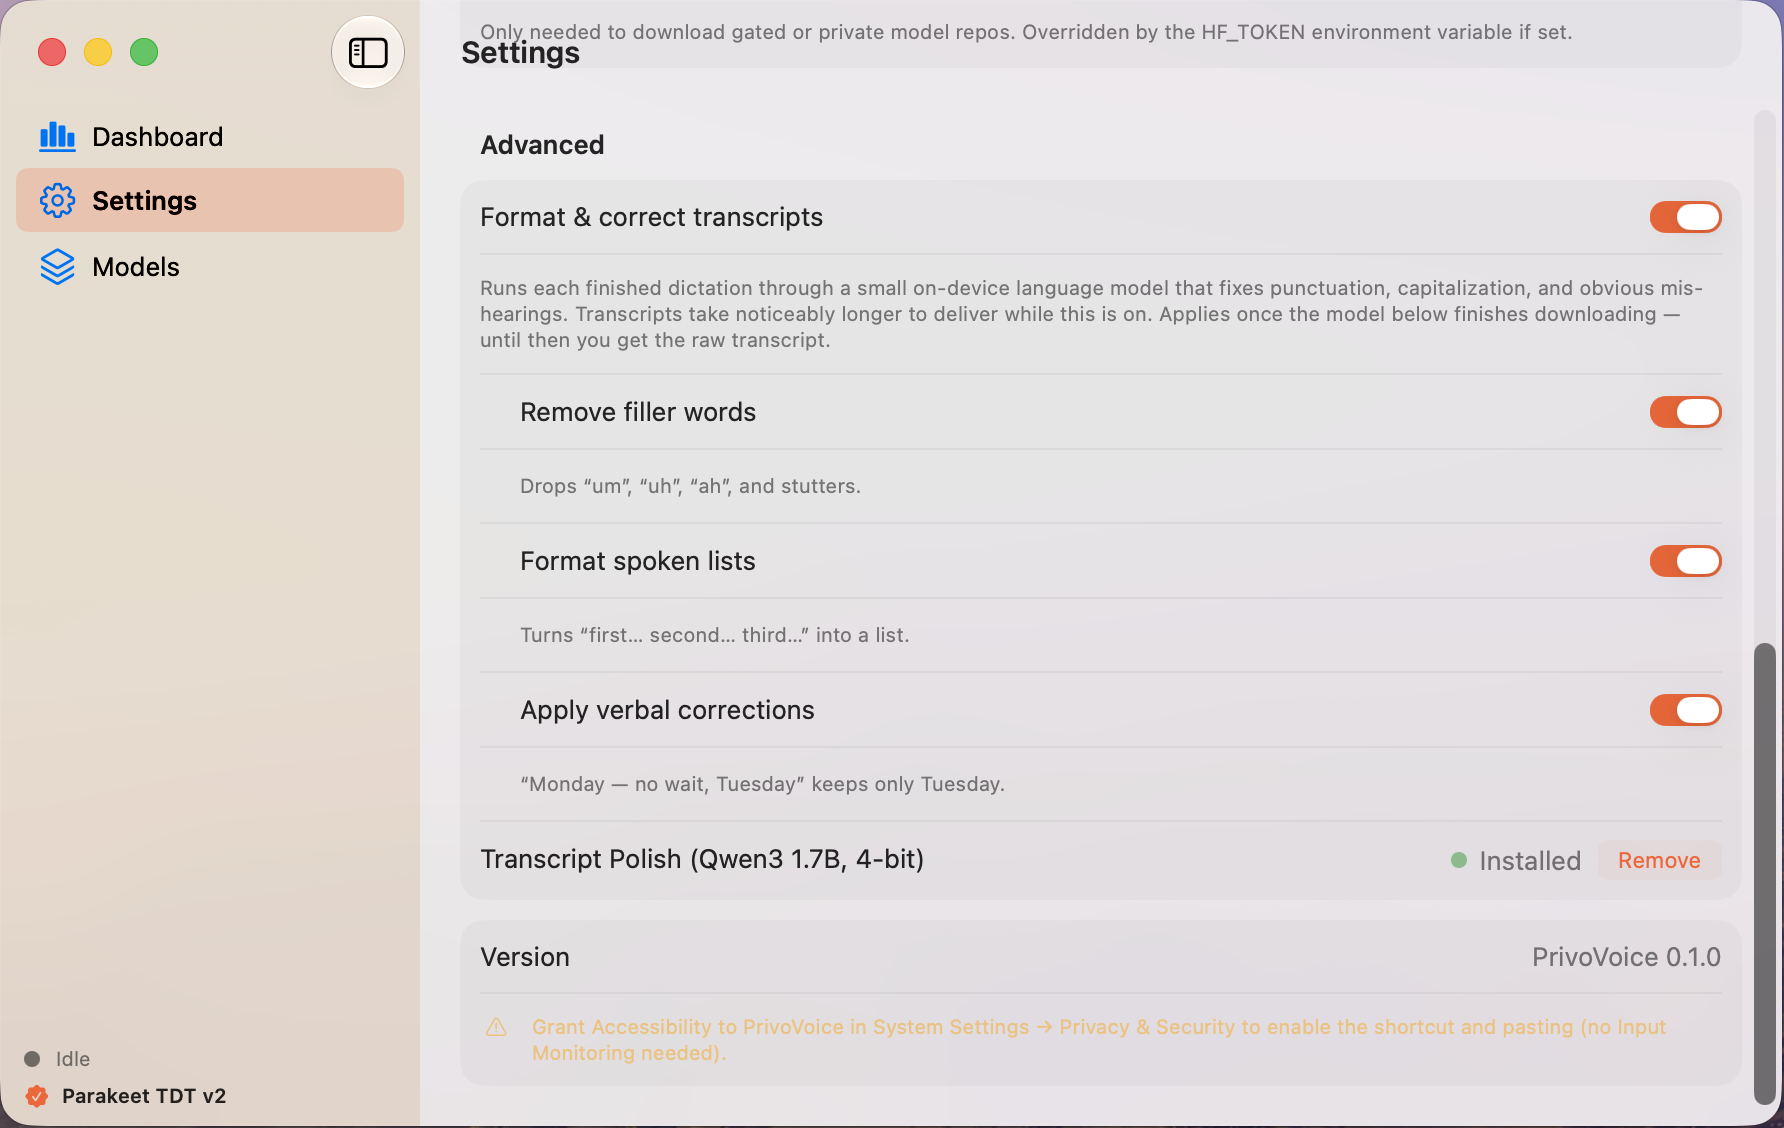Click the Turns first second third description
Image resolution: width=1784 pixels, height=1128 pixels.
tap(714, 635)
